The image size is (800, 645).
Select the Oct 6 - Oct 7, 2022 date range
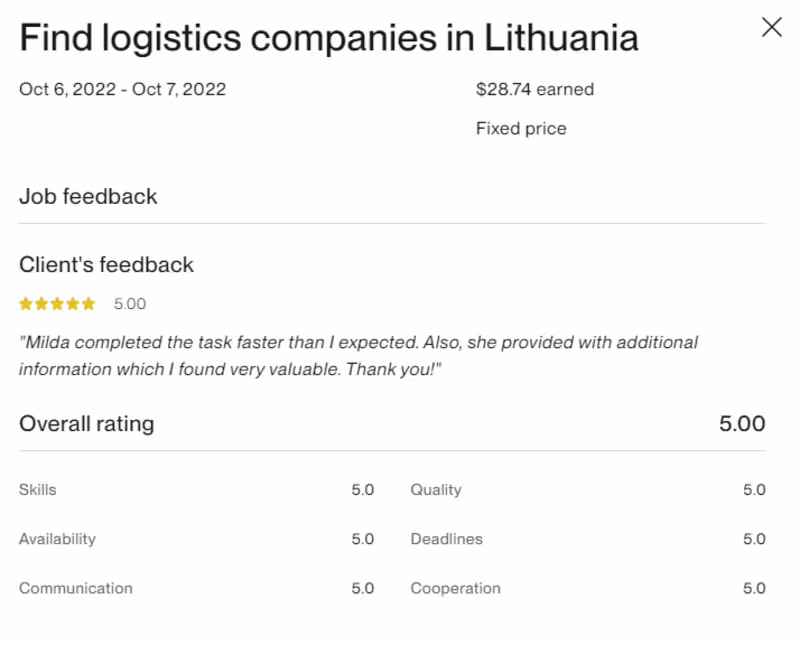(x=122, y=89)
